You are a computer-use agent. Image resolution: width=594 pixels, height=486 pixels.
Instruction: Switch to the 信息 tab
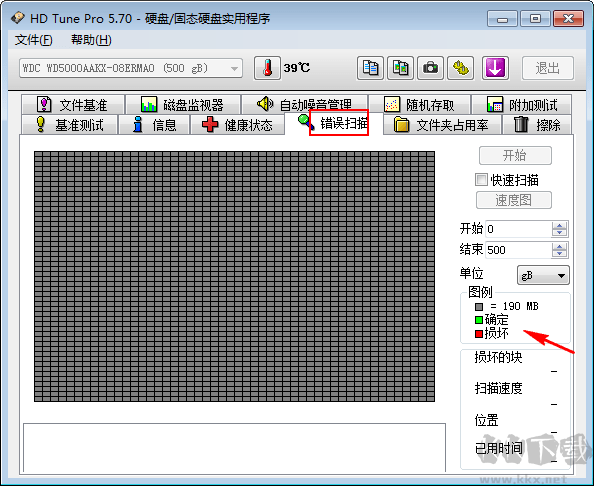(x=154, y=125)
